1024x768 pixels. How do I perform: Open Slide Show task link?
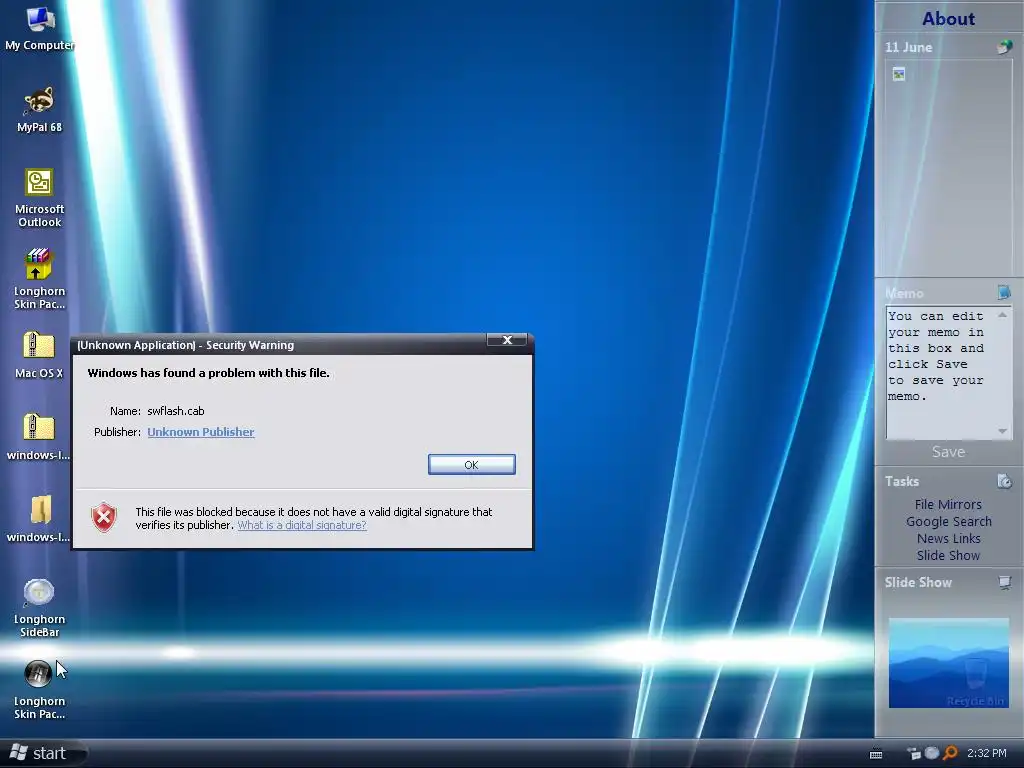pos(948,555)
